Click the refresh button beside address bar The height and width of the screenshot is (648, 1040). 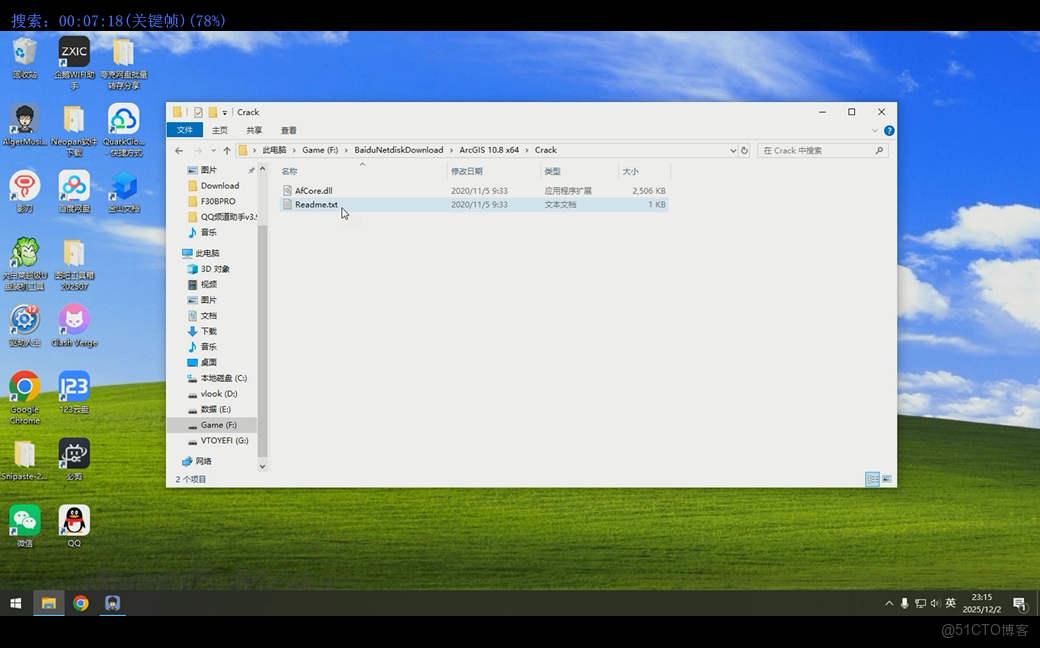(x=744, y=151)
